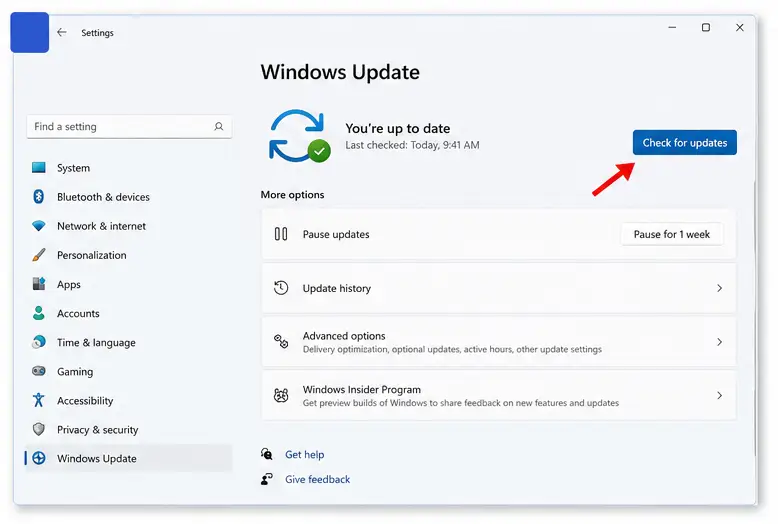This screenshot has width=778, height=524.
Task: Go to Bluetooth & devices
Action: click(129, 196)
